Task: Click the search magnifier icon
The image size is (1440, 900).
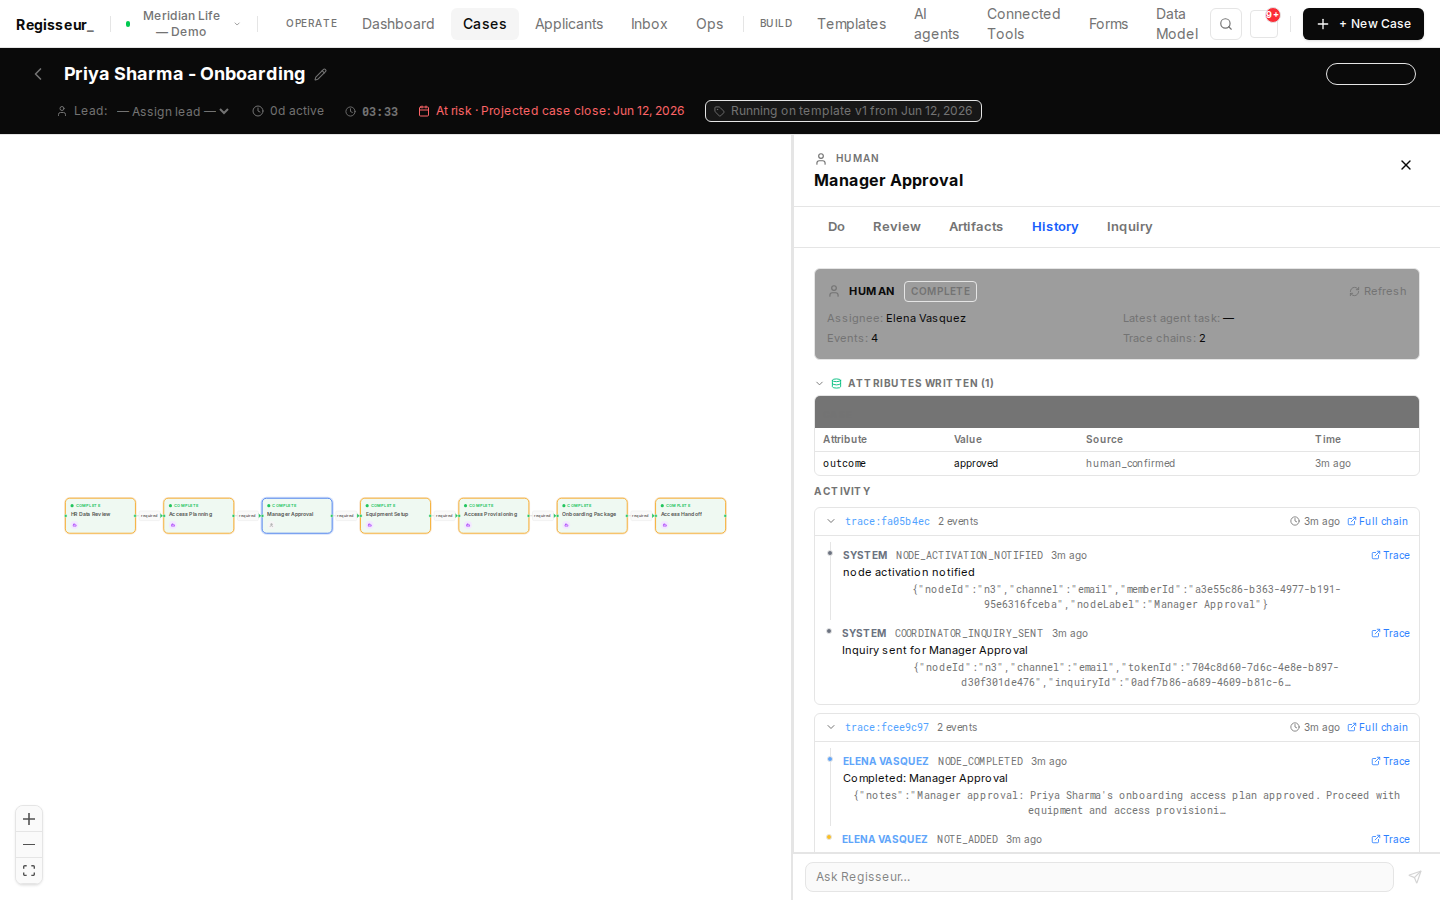Action: (1225, 24)
